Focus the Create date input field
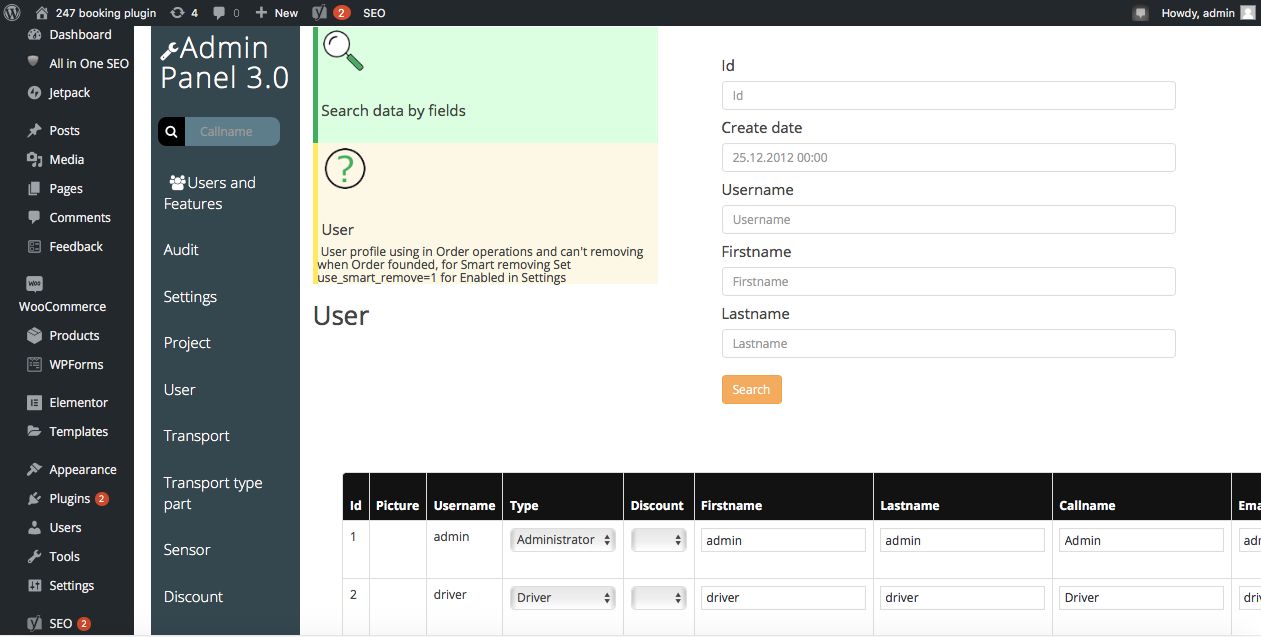Screen dimensions: 1261x637 tap(948, 157)
